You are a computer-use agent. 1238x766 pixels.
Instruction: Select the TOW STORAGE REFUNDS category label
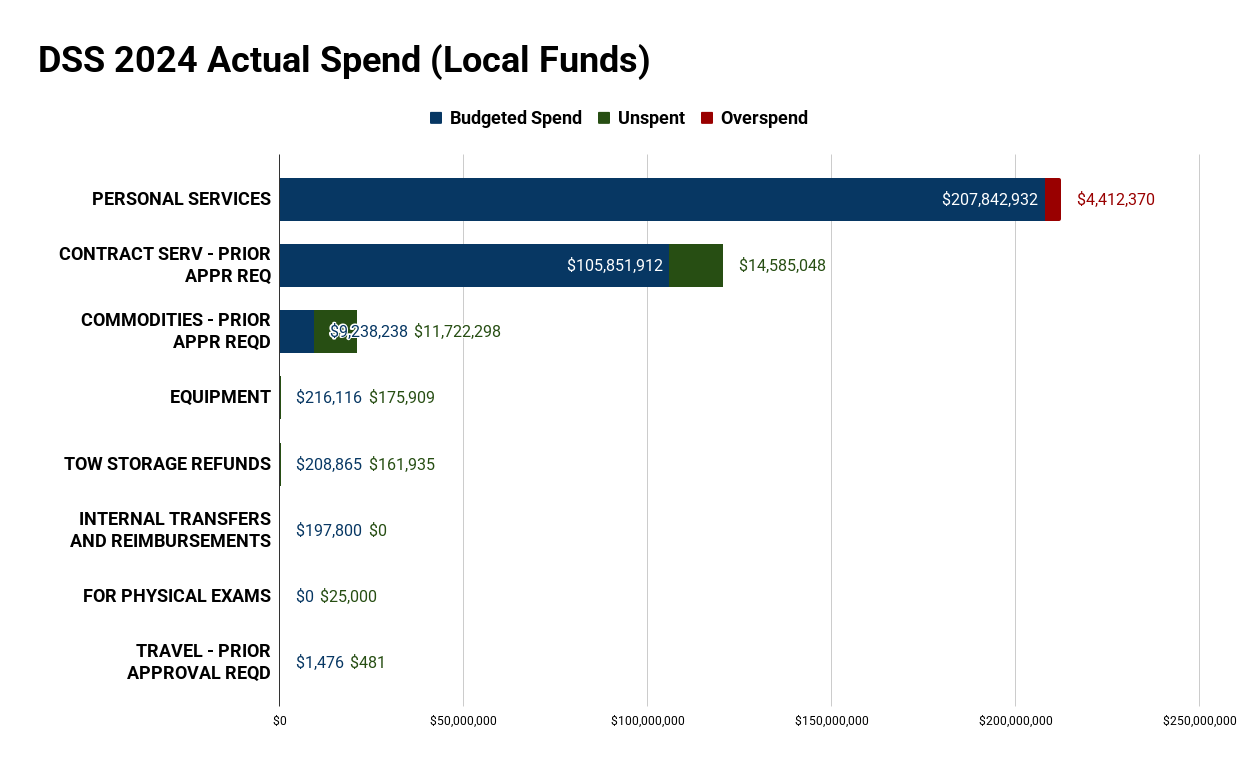[x=167, y=464]
